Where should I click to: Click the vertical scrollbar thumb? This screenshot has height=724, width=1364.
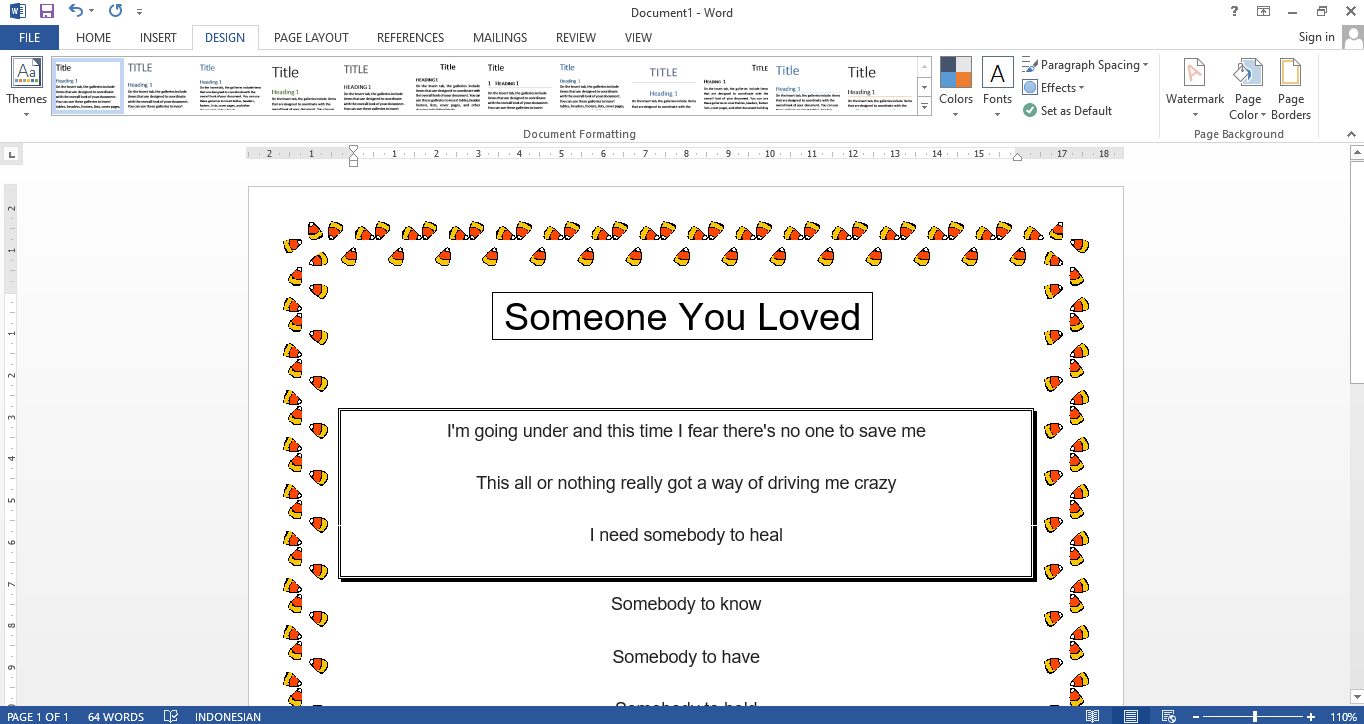tap(1356, 273)
